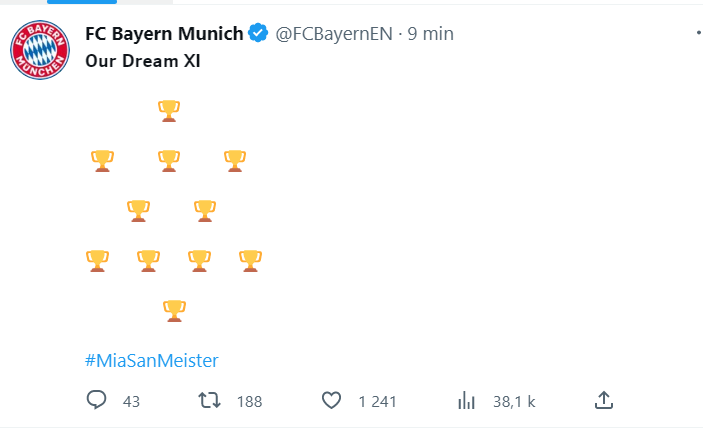Click the single trophy in the top row
This screenshot has width=703, height=430.
pos(169,110)
